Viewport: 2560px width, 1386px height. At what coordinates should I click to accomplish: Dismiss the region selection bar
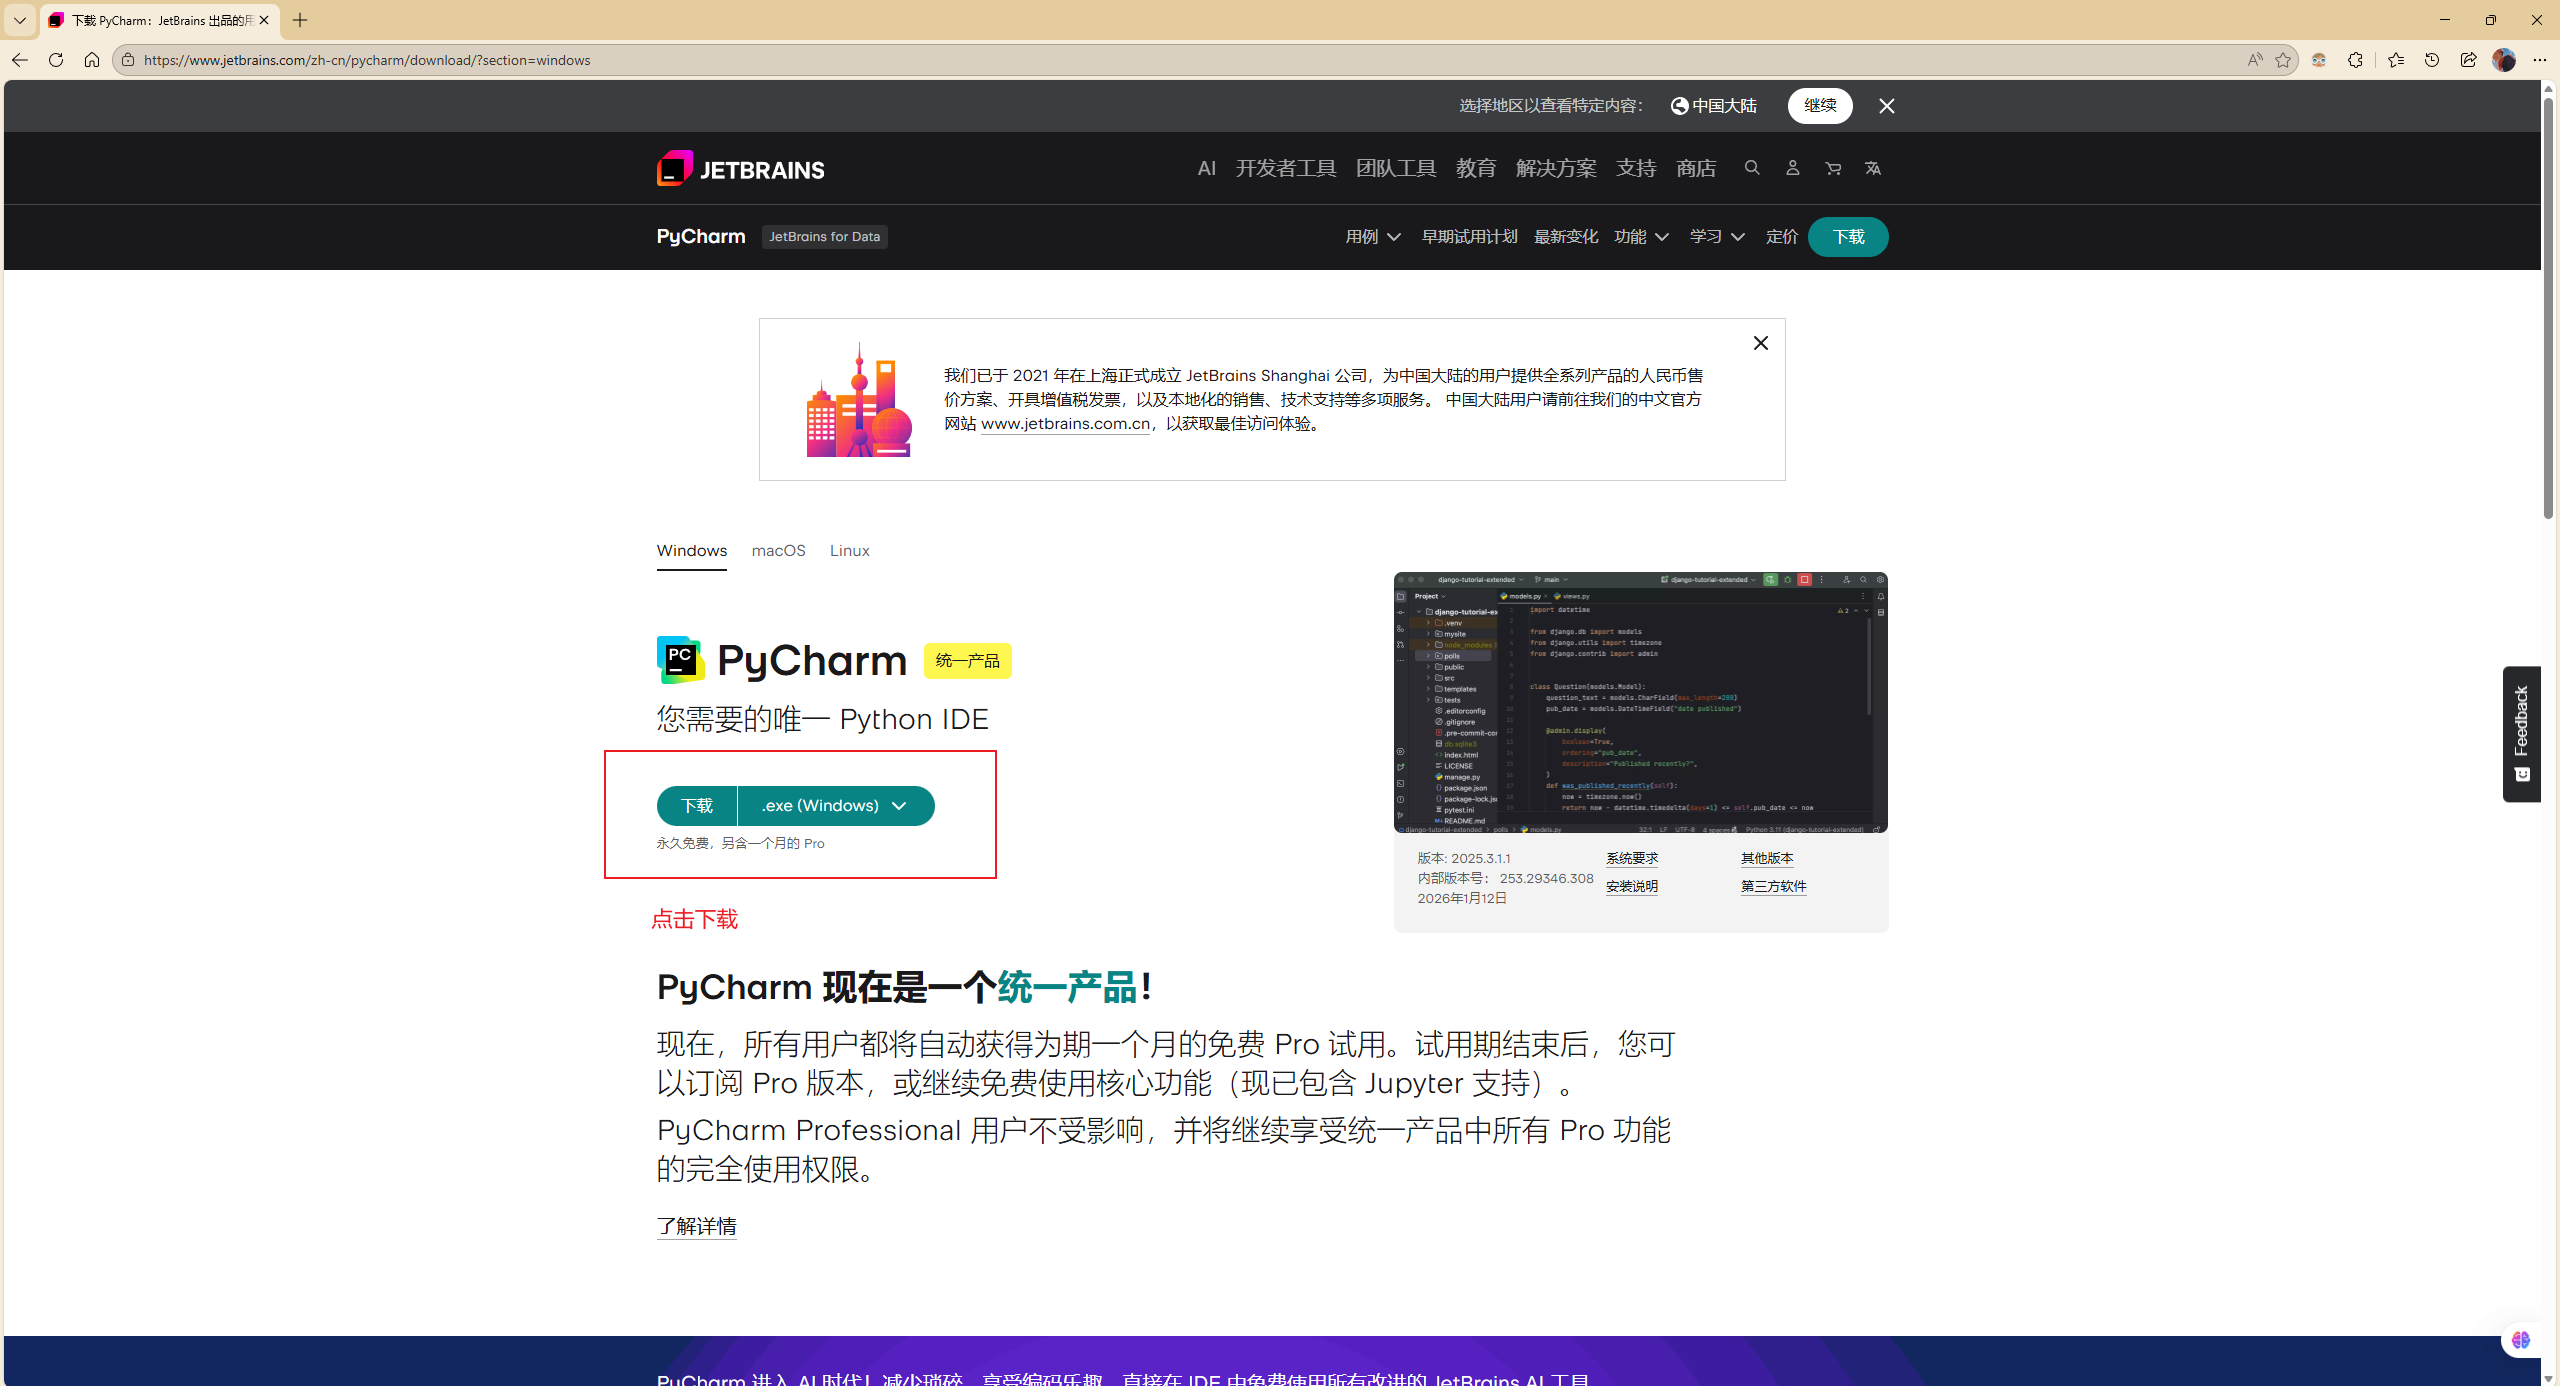1886,106
